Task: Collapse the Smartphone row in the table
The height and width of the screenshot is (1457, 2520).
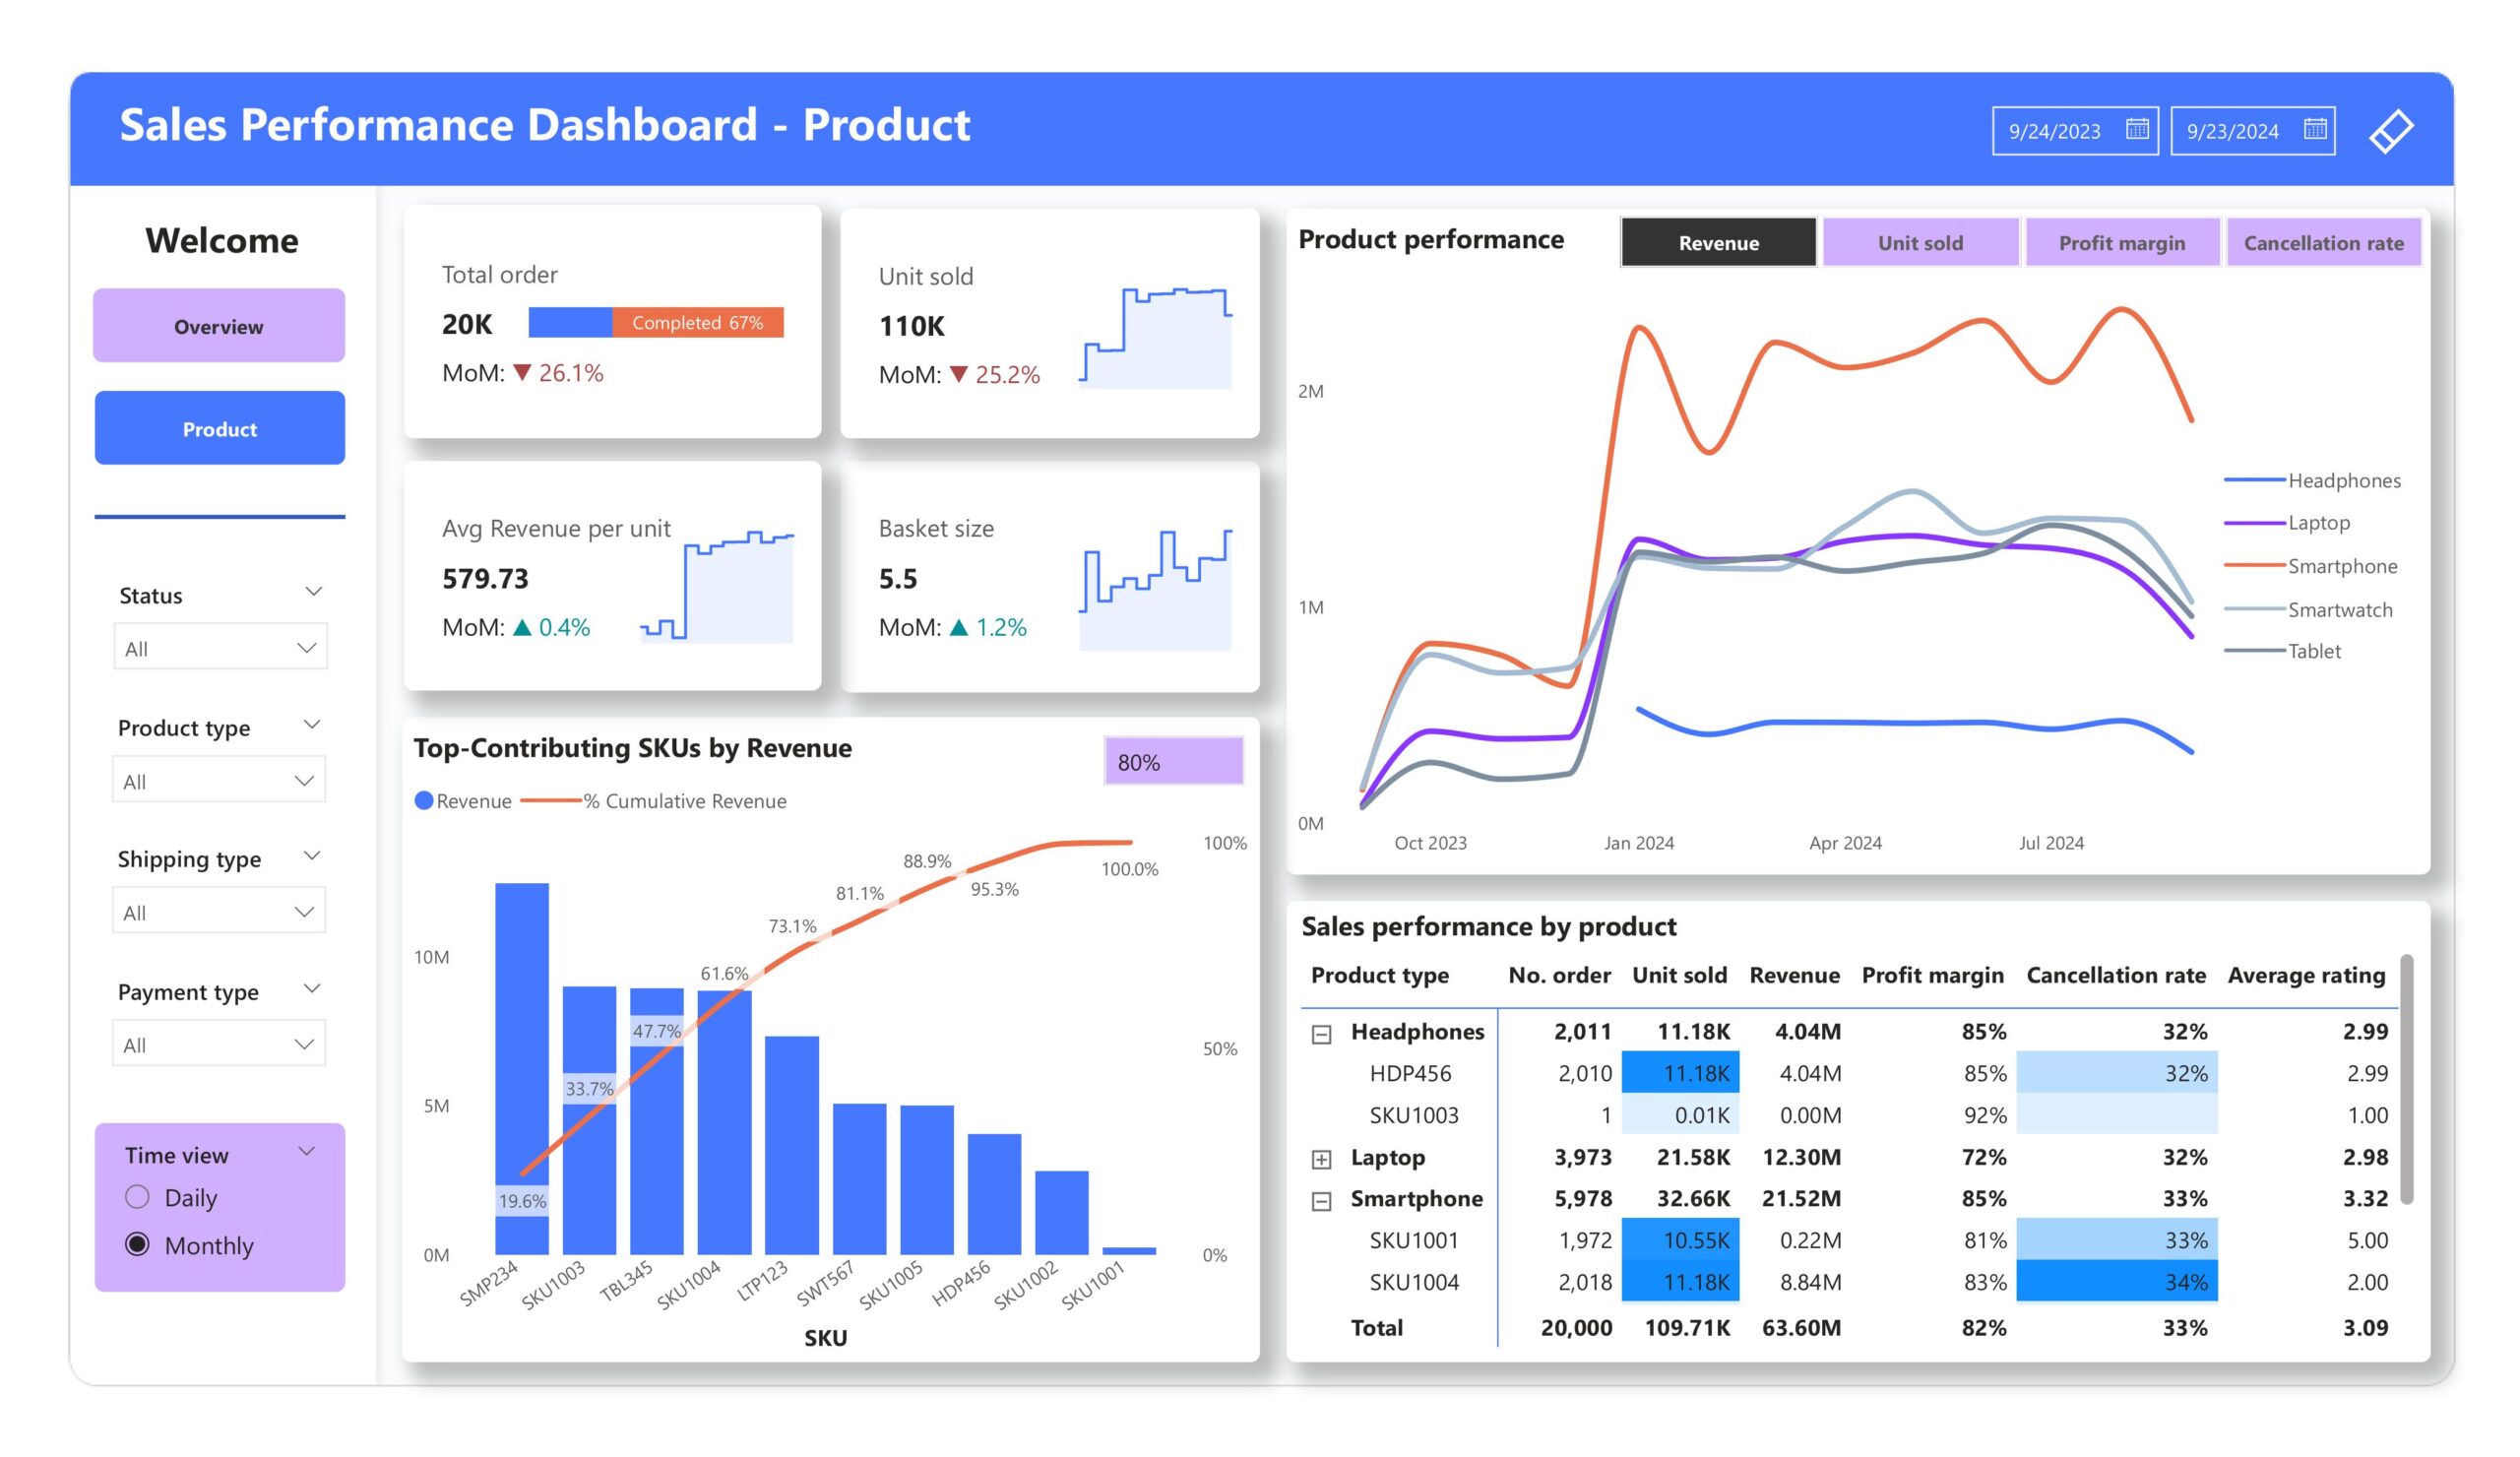Action: pyautogui.click(x=1321, y=1201)
